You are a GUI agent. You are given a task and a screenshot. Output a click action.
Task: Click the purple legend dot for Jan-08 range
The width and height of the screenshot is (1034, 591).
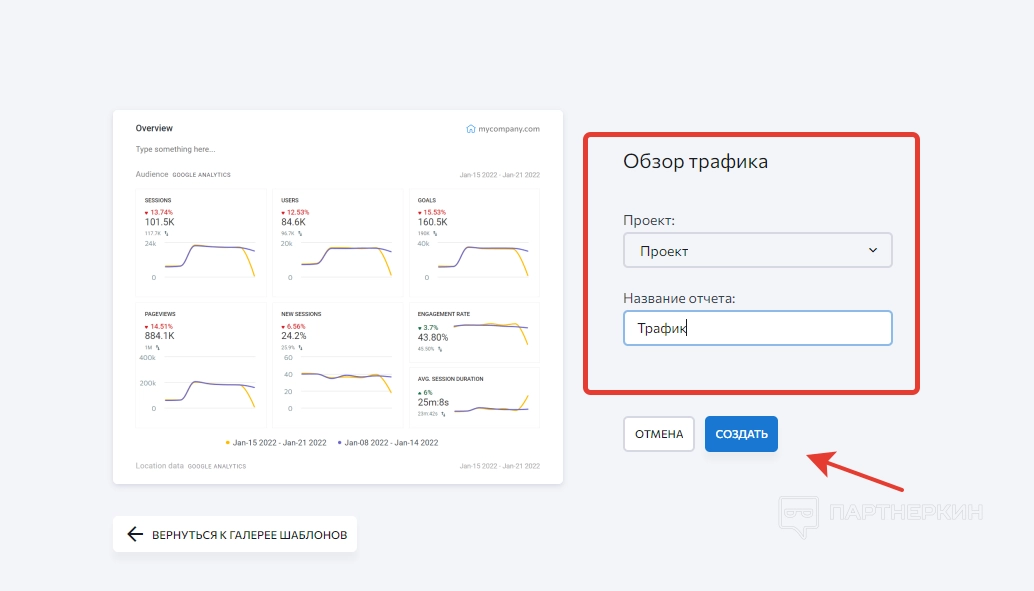(340, 442)
